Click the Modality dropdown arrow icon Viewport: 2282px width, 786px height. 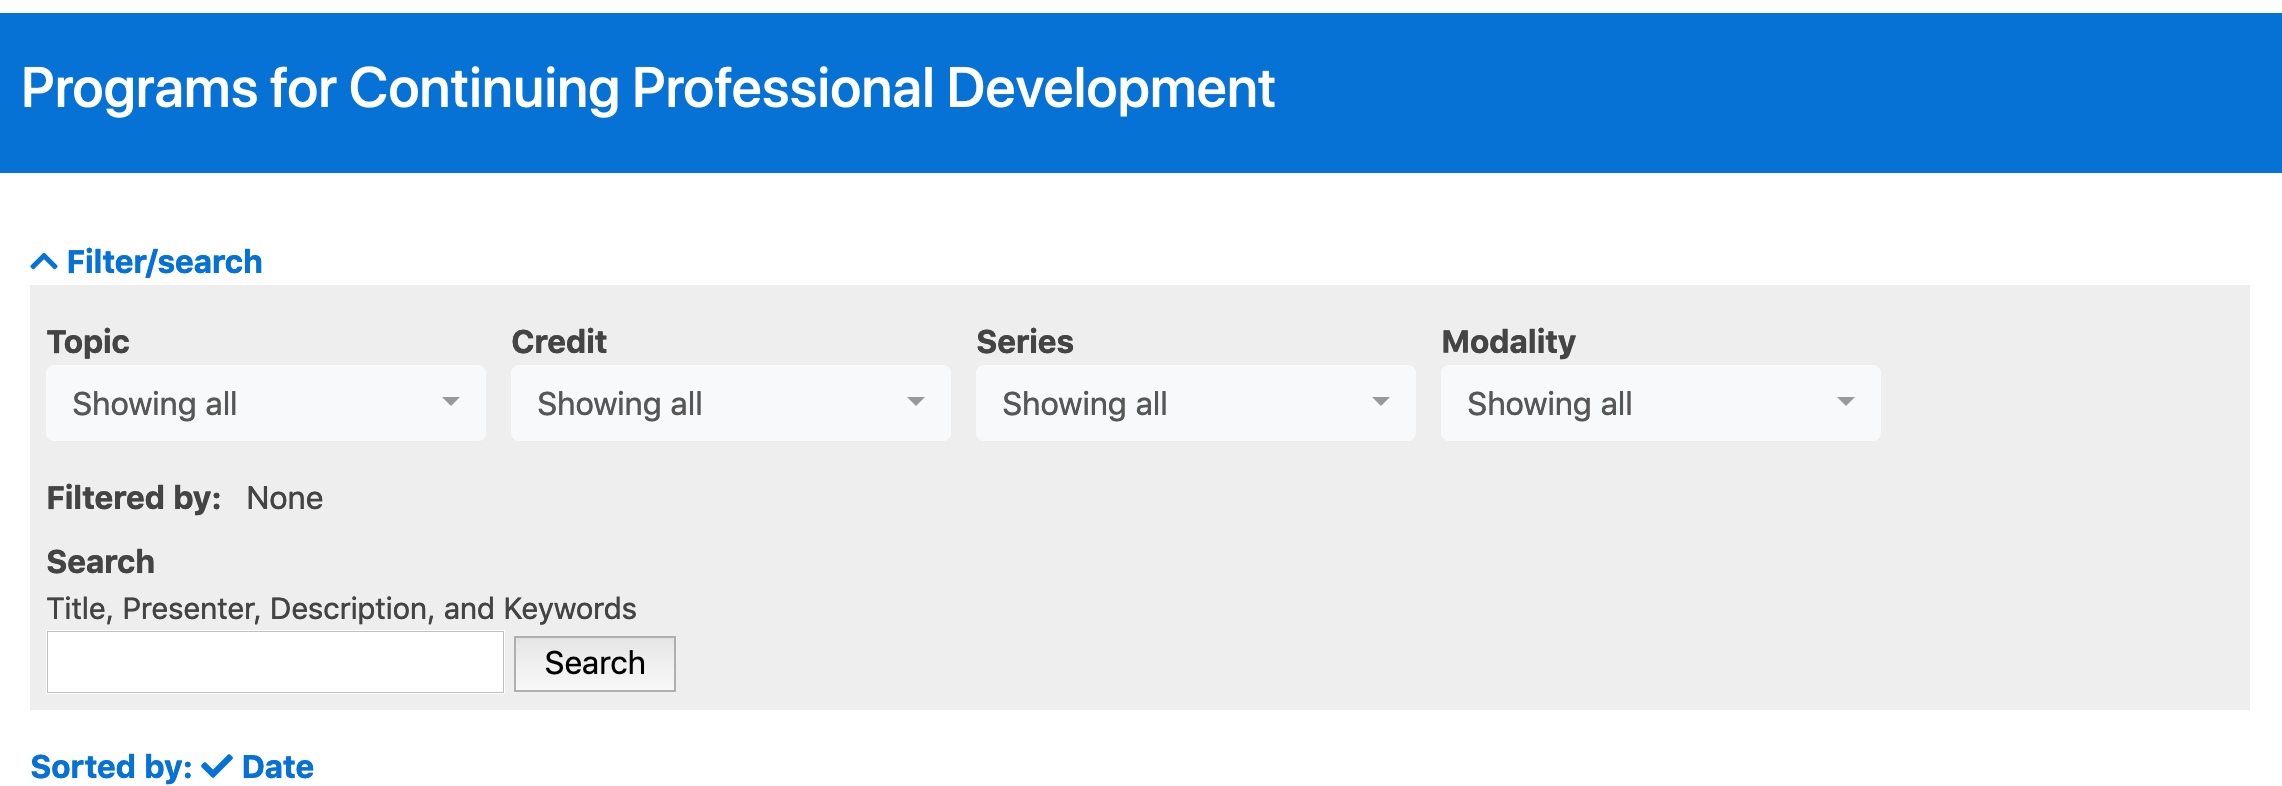point(1846,402)
